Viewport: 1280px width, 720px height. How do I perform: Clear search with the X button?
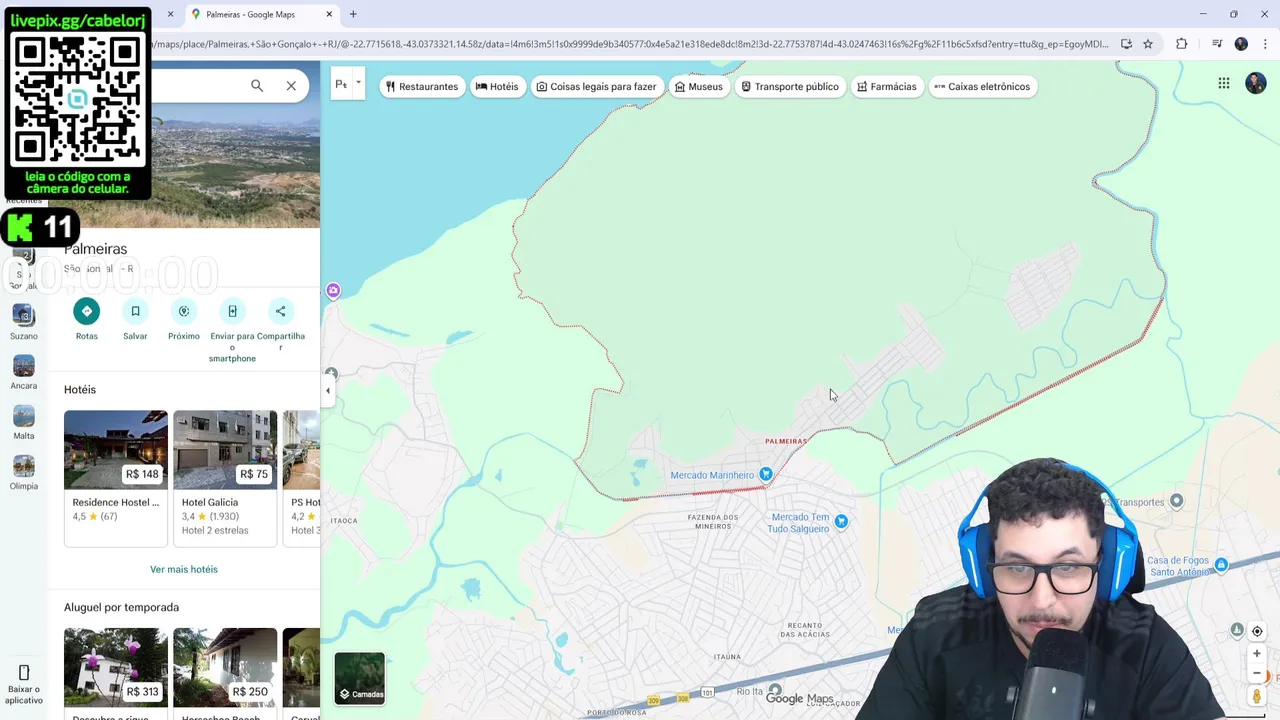[291, 86]
